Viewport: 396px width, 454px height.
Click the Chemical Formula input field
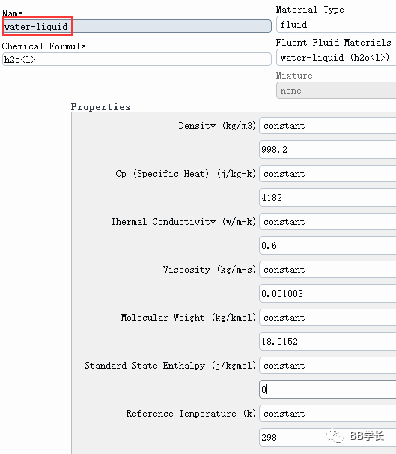pos(137,59)
